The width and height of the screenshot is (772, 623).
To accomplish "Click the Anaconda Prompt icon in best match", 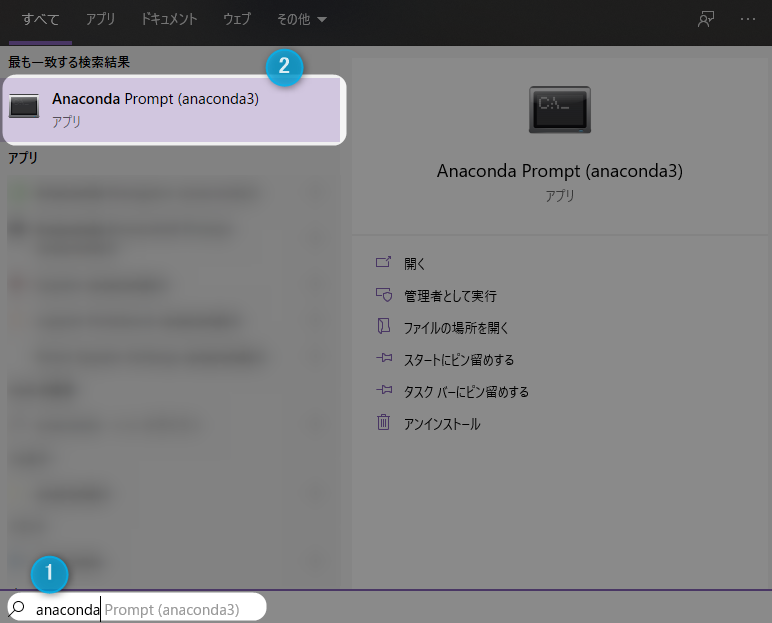I will 24,105.
